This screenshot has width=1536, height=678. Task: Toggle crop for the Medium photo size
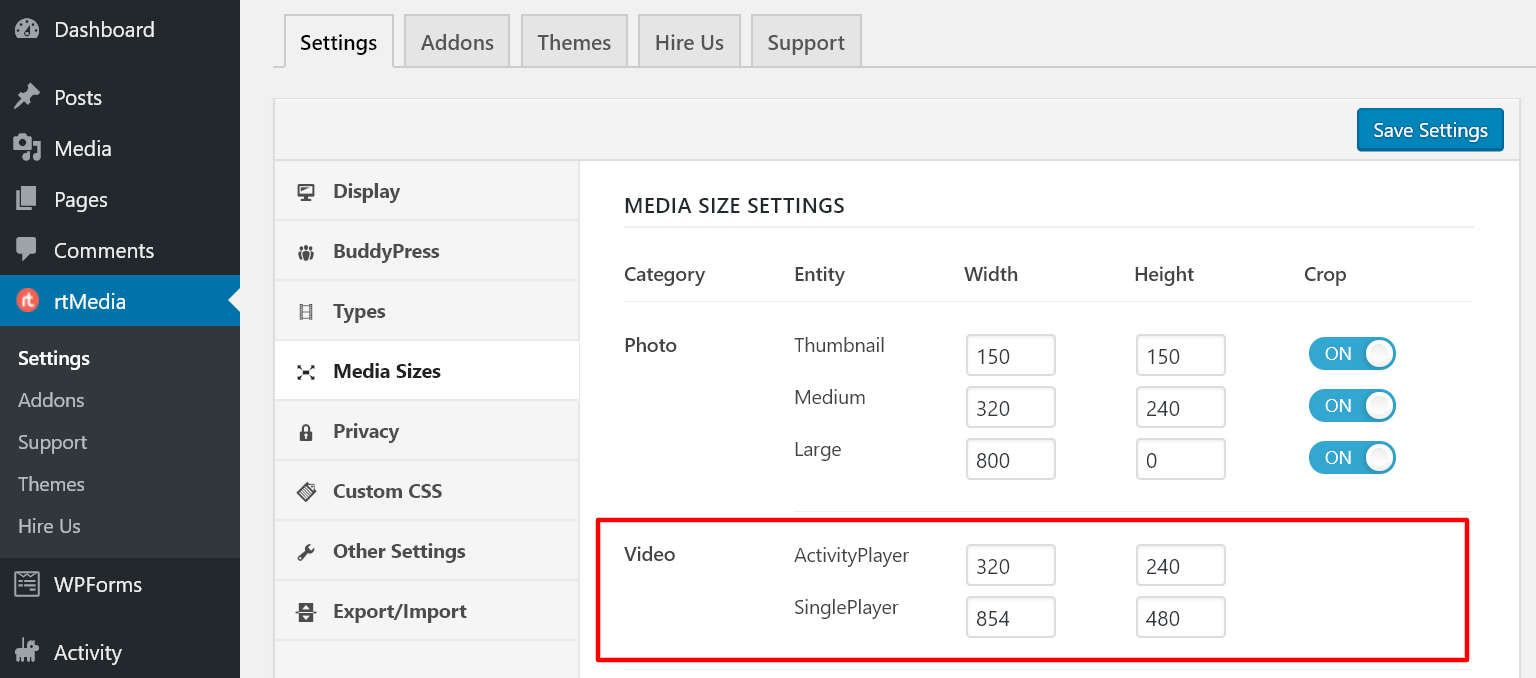[1352, 405]
